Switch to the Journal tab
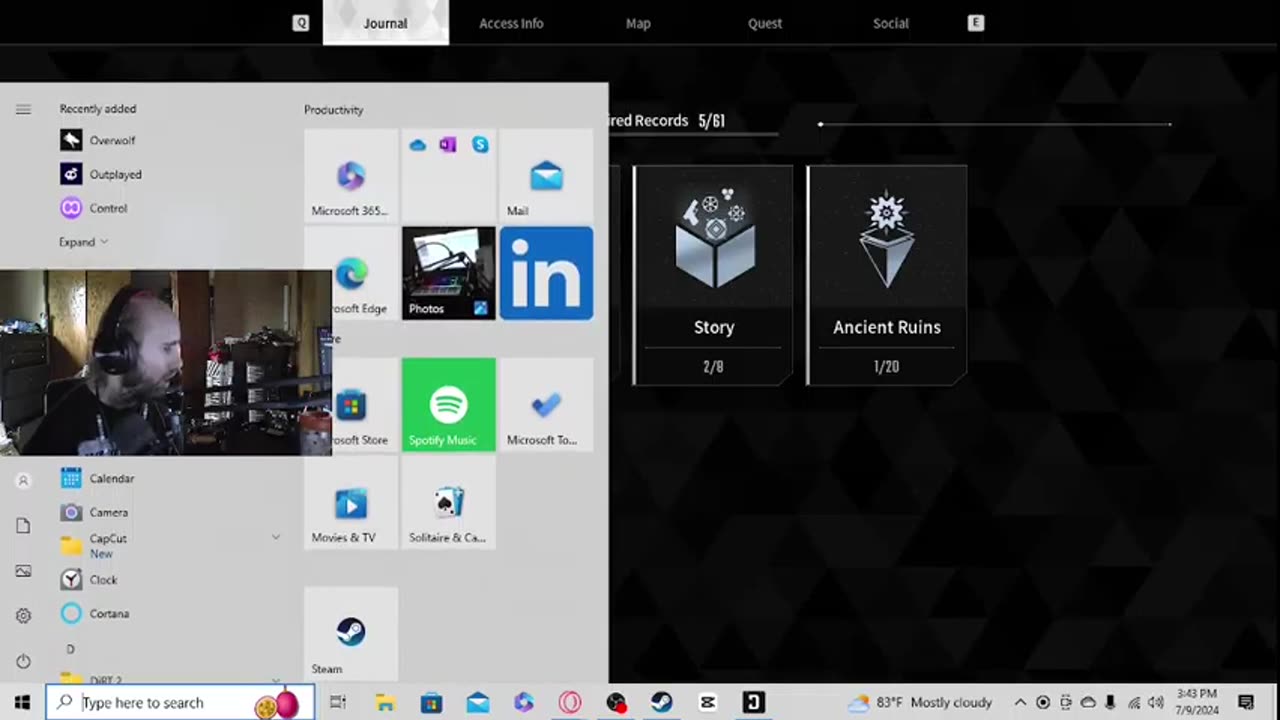The height and width of the screenshot is (720, 1280). [386, 23]
